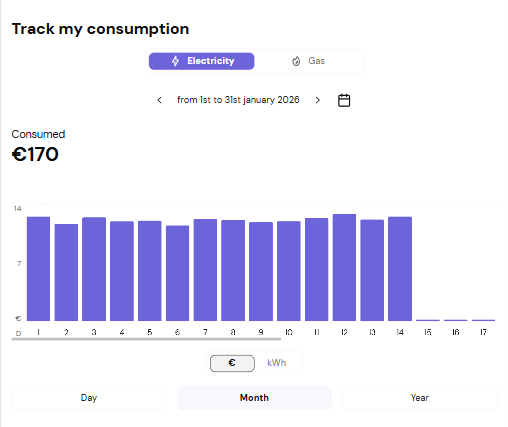This screenshot has height=427, width=508.
Task: Click the bar for day 11
Action: click(317, 269)
